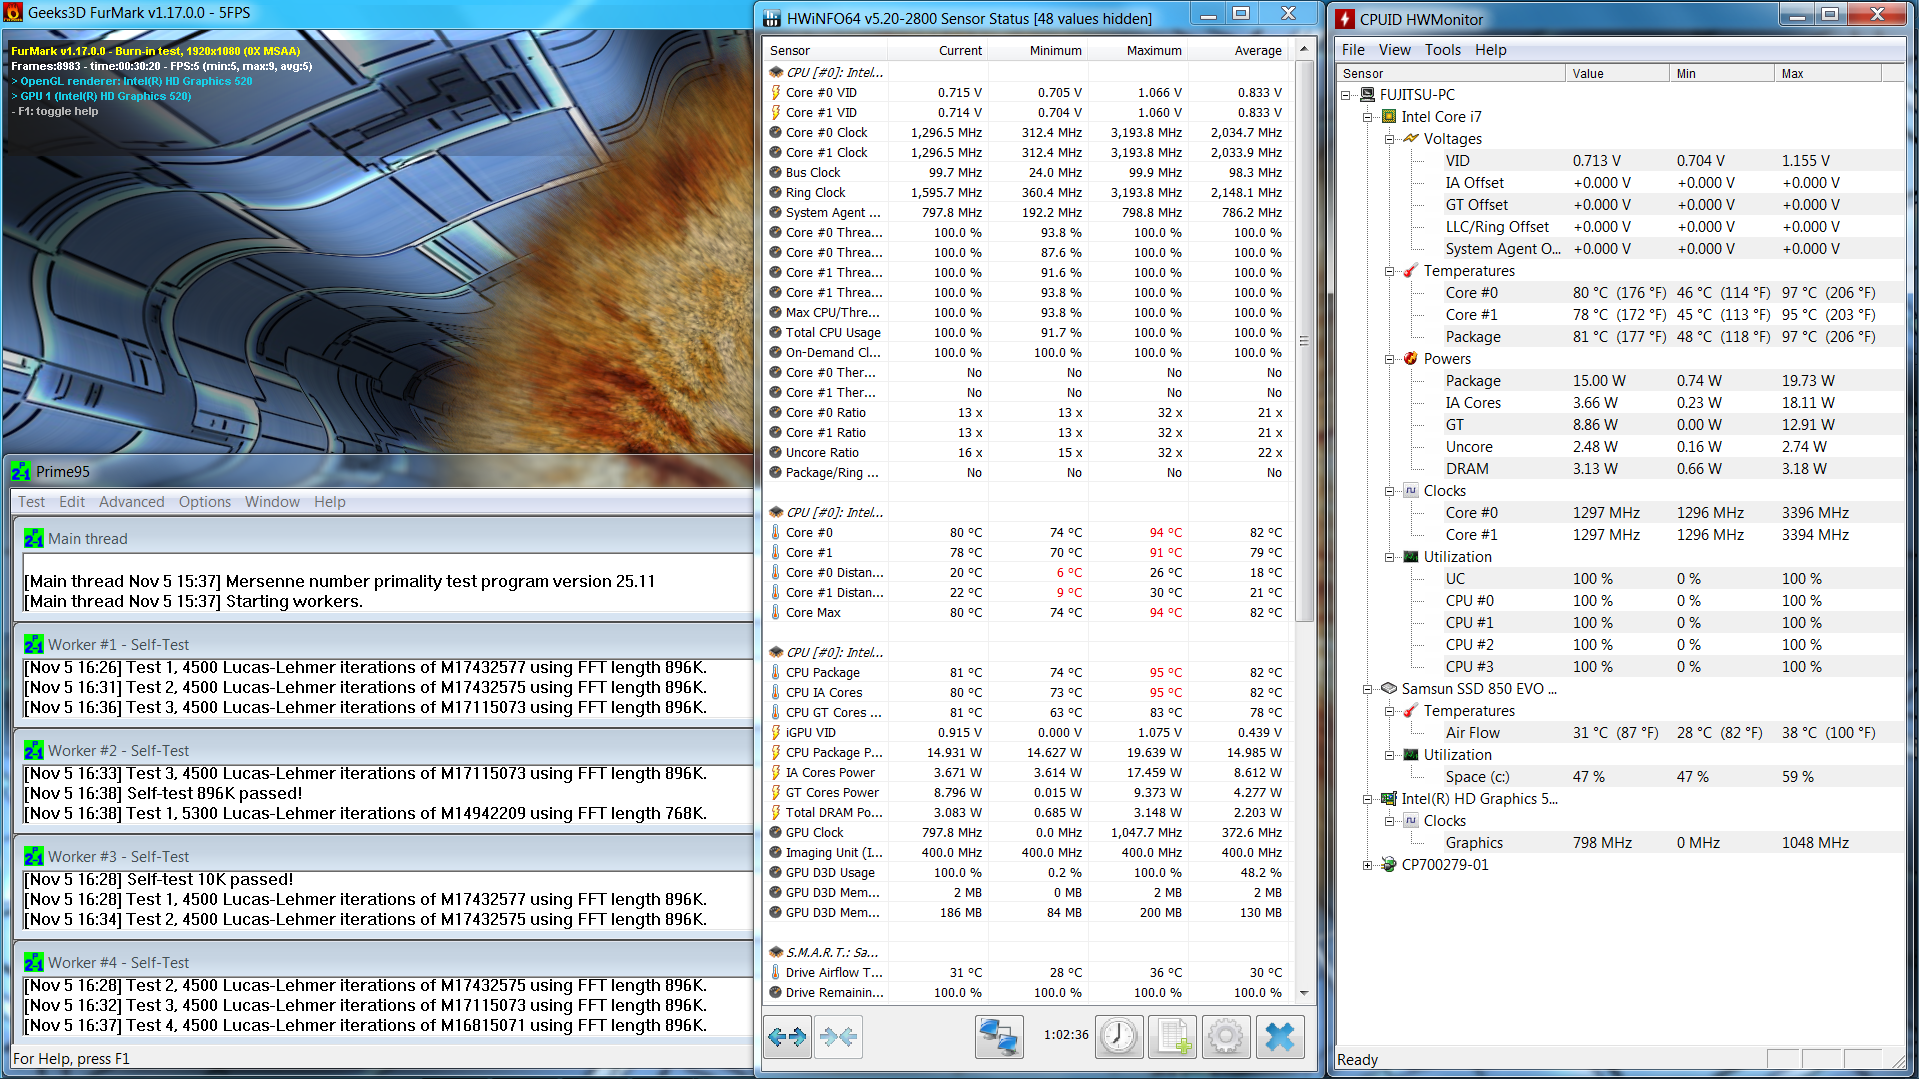Open Prime95 Window menu
This screenshot has width=1919, height=1079.
tap(272, 501)
